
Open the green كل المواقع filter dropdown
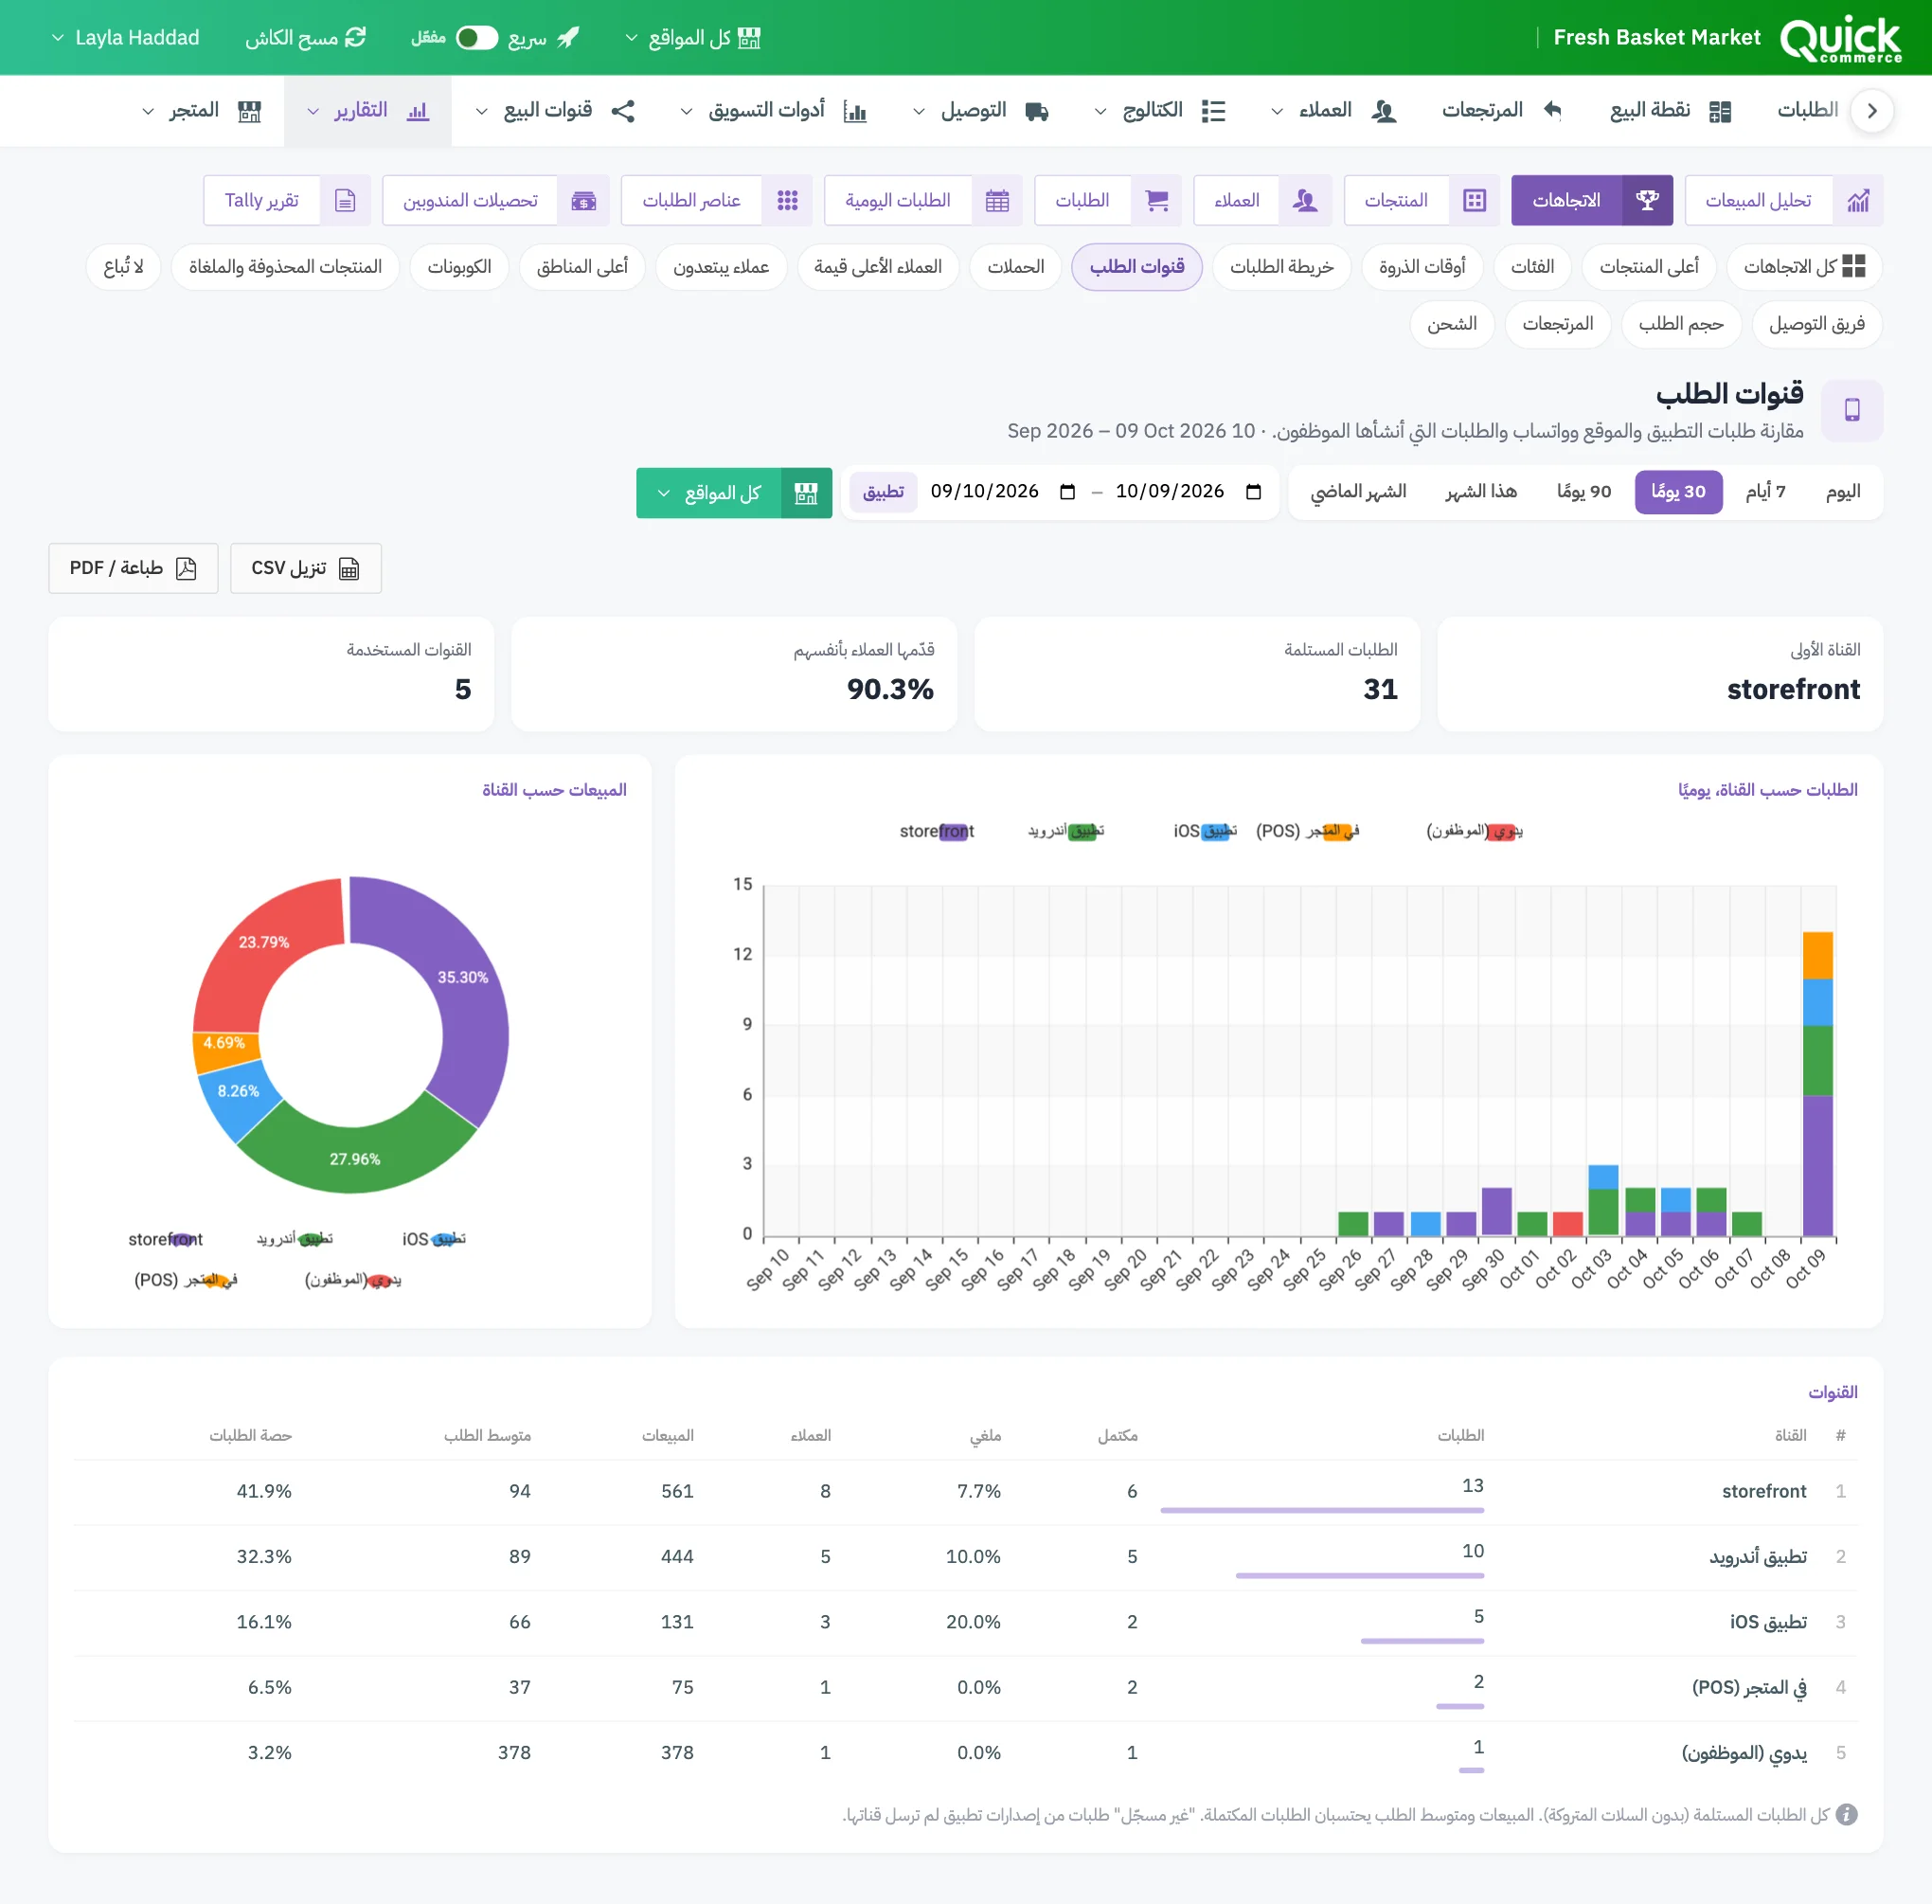tap(734, 493)
